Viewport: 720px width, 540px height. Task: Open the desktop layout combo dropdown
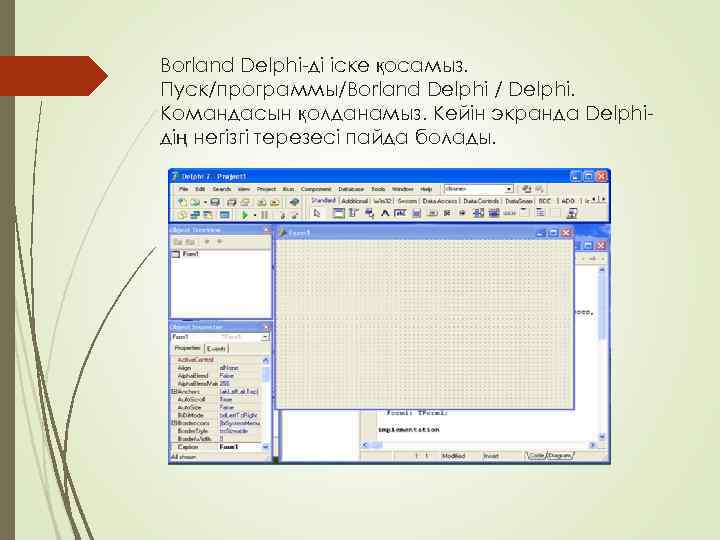pos(509,189)
